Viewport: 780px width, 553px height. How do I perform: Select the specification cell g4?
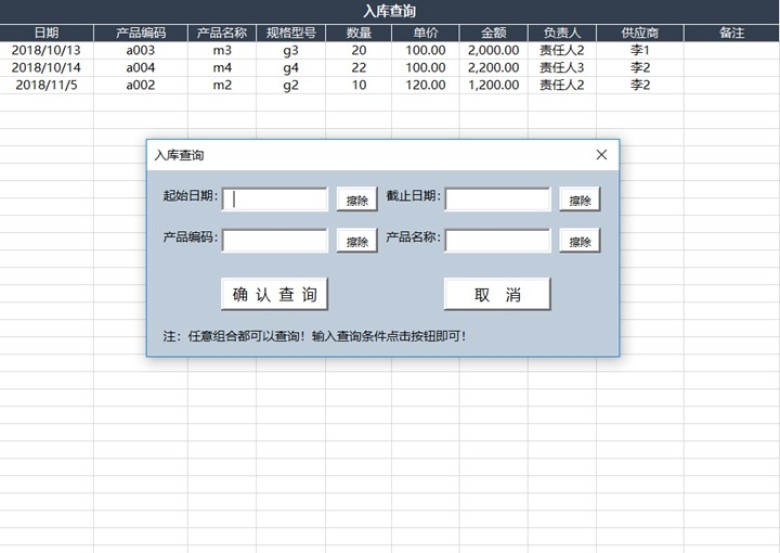tap(291, 68)
